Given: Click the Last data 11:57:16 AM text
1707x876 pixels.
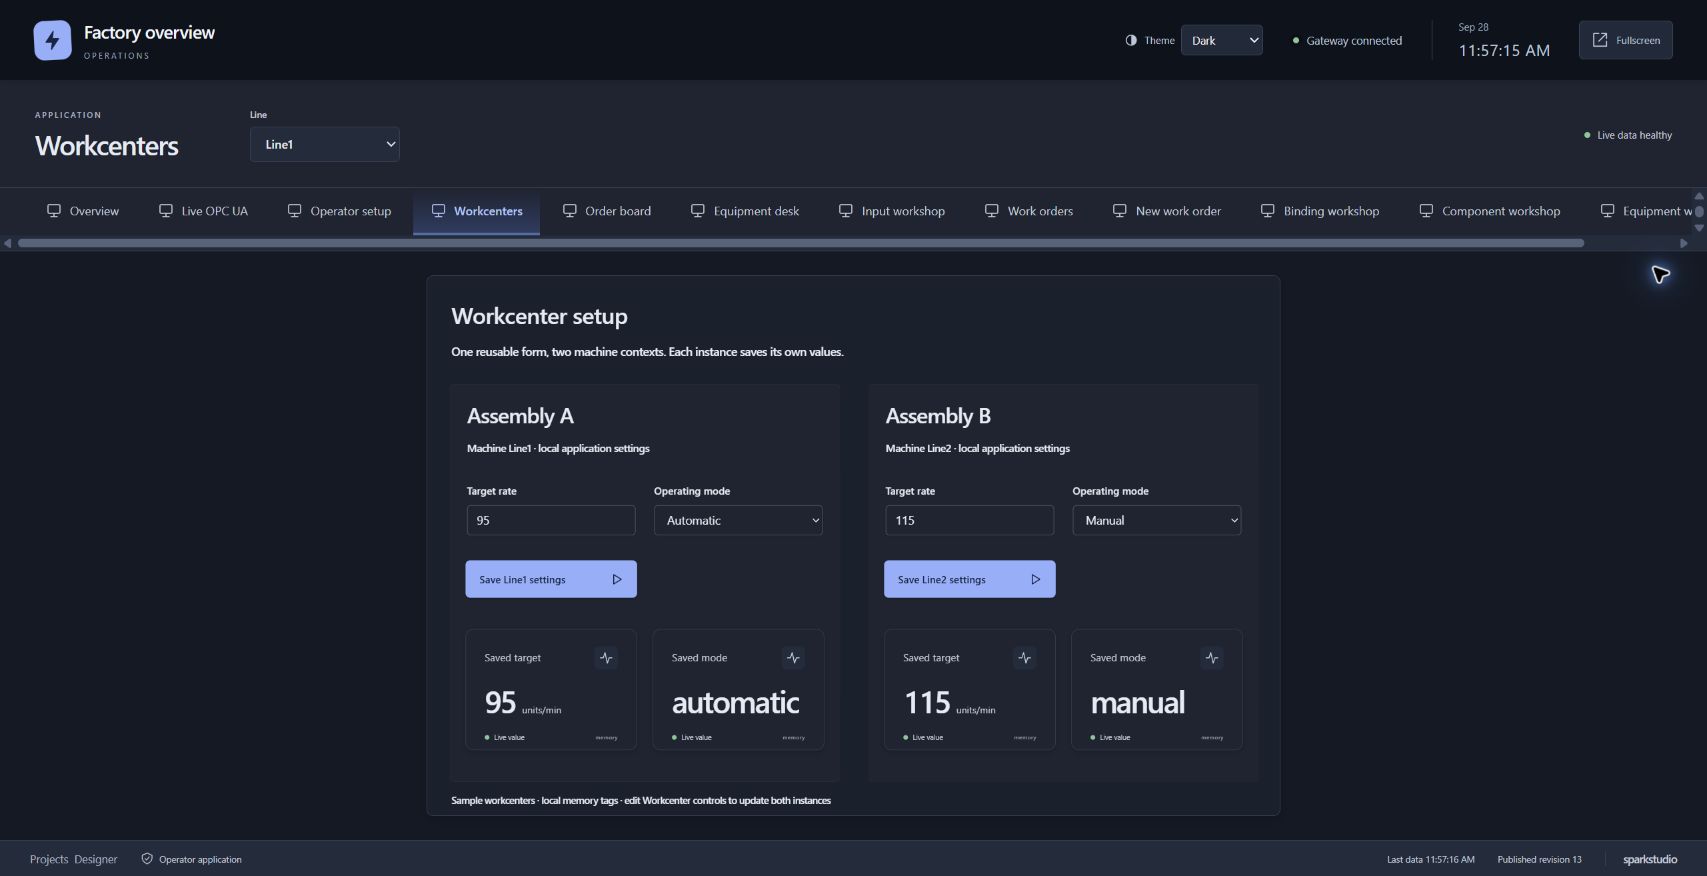Looking at the screenshot, I should pyautogui.click(x=1431, y=859).
